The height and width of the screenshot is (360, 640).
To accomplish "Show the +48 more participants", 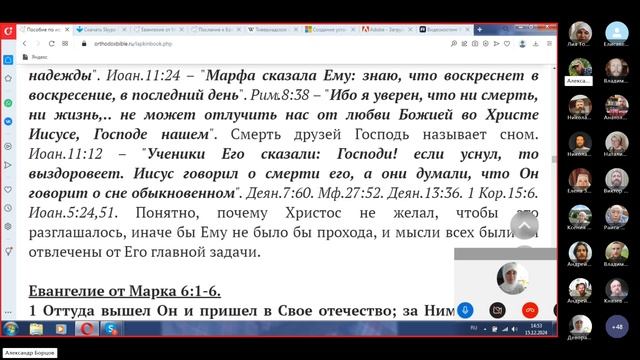I will (617, 327).
